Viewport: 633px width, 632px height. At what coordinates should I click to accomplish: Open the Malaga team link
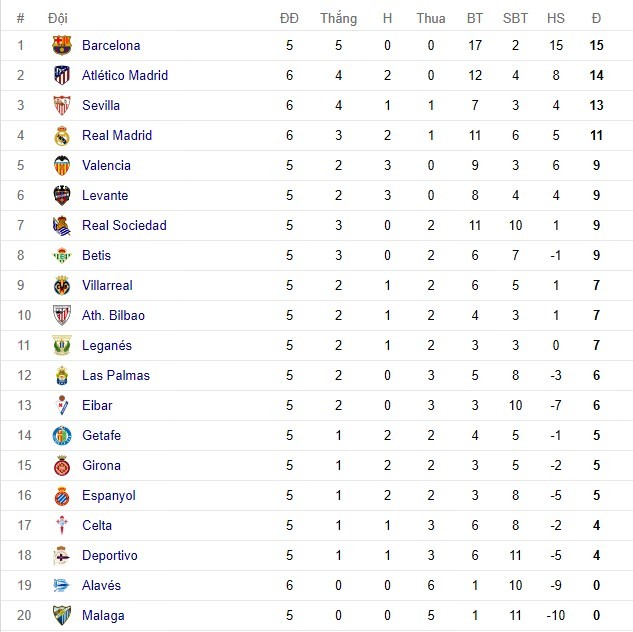pos(104,615)
